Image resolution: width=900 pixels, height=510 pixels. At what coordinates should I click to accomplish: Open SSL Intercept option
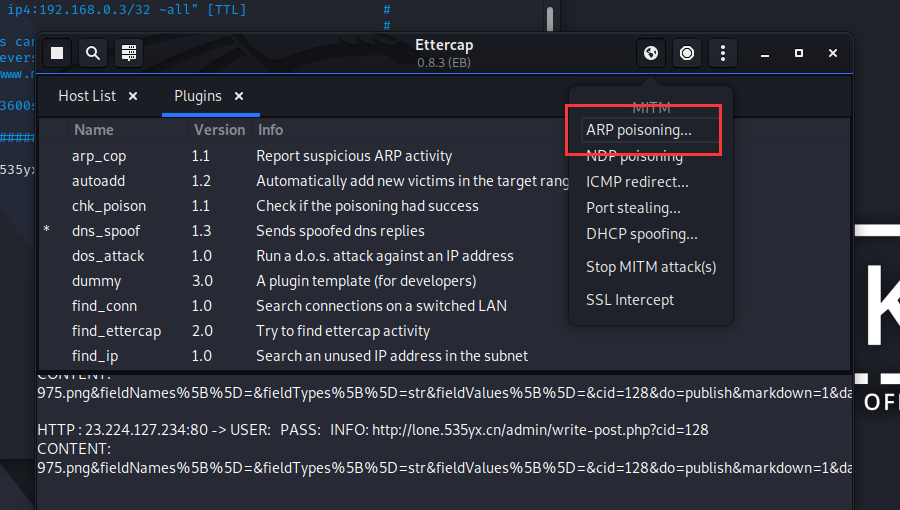(x=630, y=300)
